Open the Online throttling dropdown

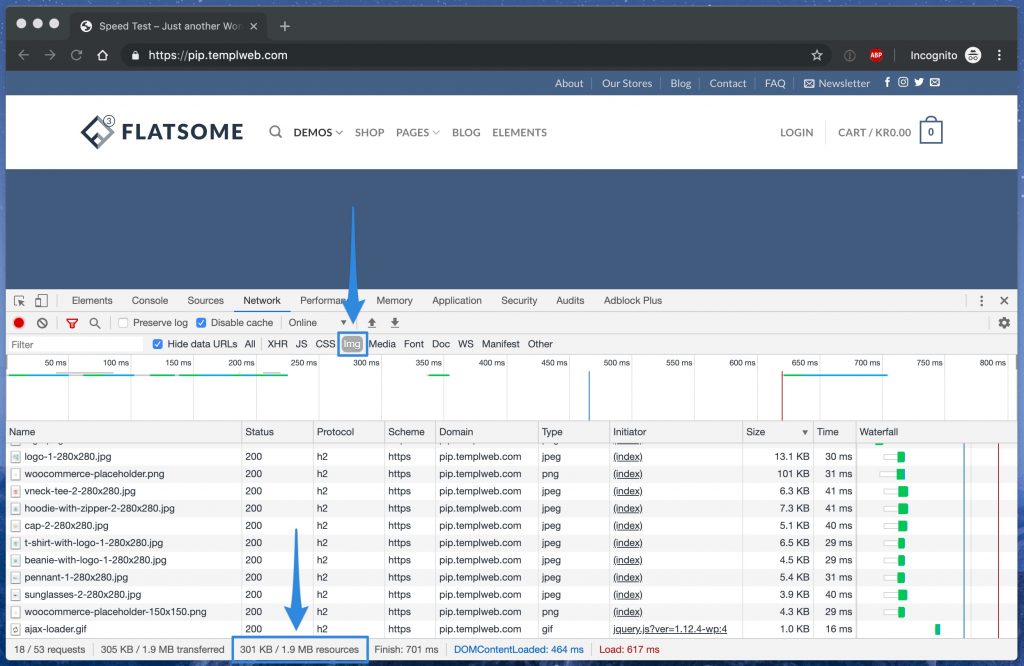coord(317,323)
